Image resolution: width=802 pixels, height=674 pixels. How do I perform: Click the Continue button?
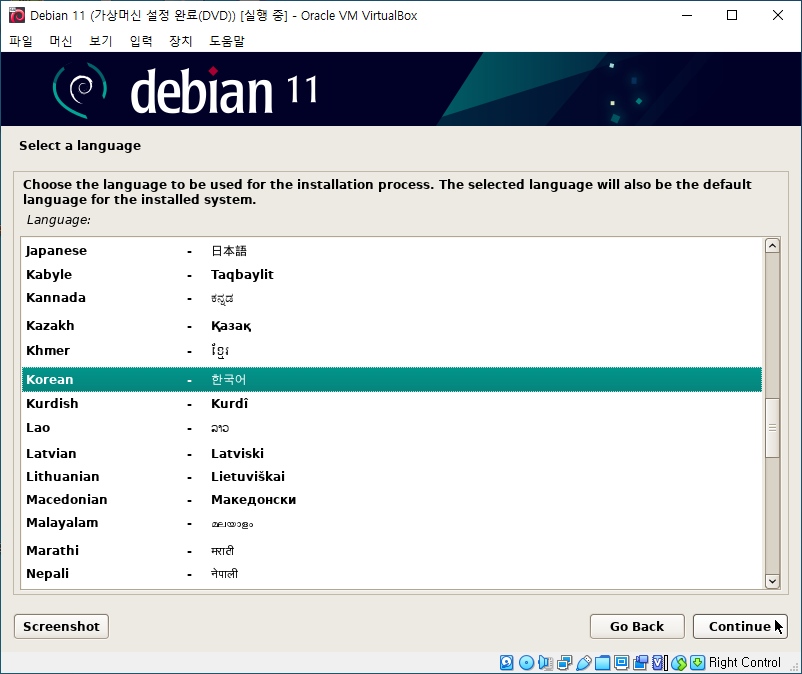[740, 626]
